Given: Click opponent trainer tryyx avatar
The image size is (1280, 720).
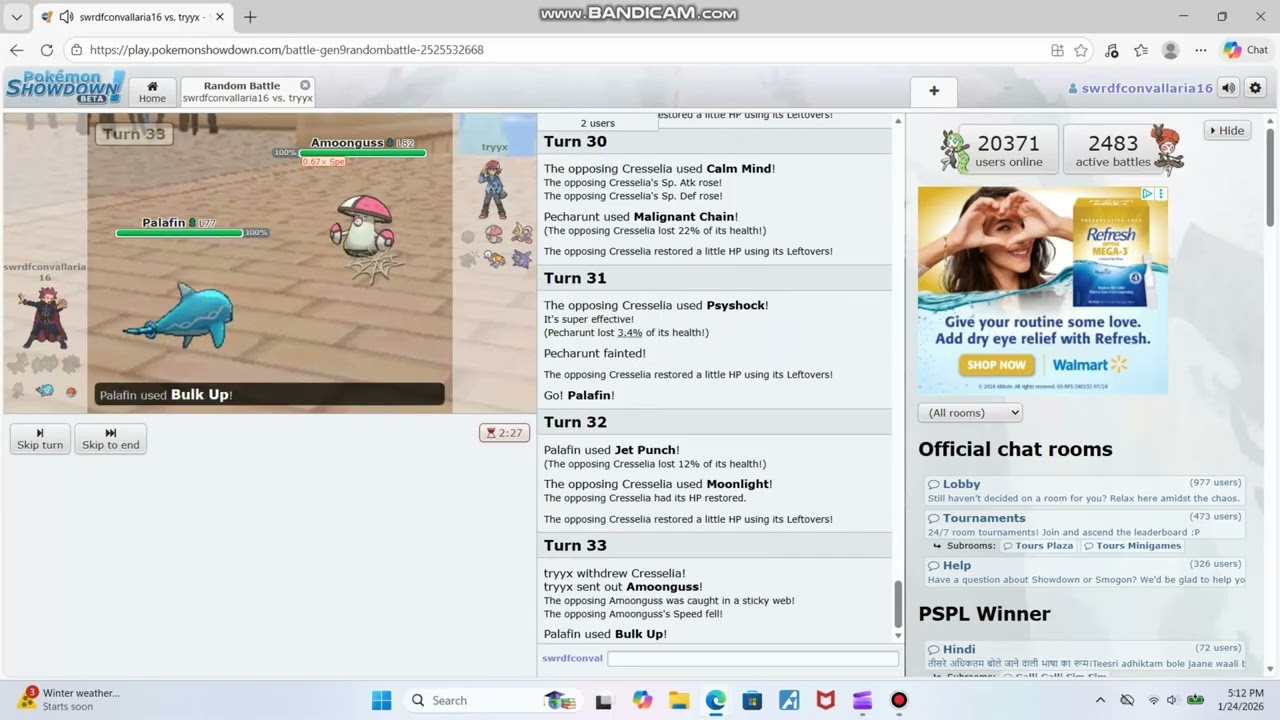Looking at the screenshot, I should pyautogui.click(x=493, y=190).
